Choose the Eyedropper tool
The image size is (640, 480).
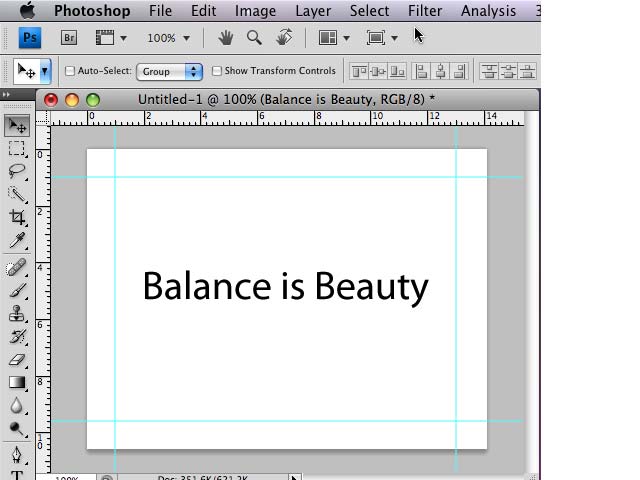click(17, 241)
